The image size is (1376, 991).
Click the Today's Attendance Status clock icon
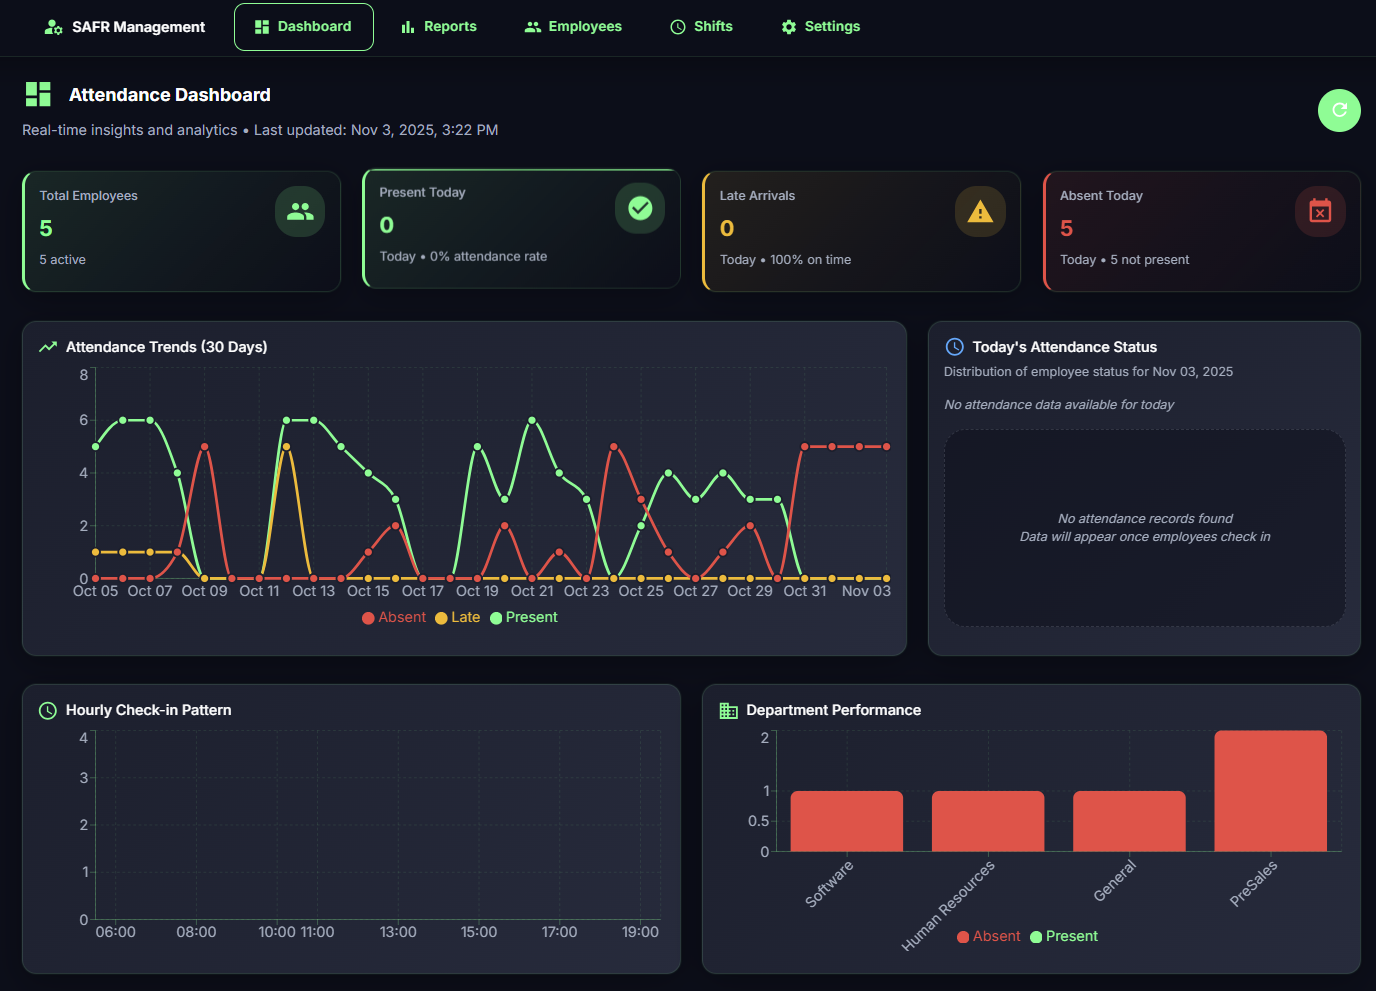[954, 347]
